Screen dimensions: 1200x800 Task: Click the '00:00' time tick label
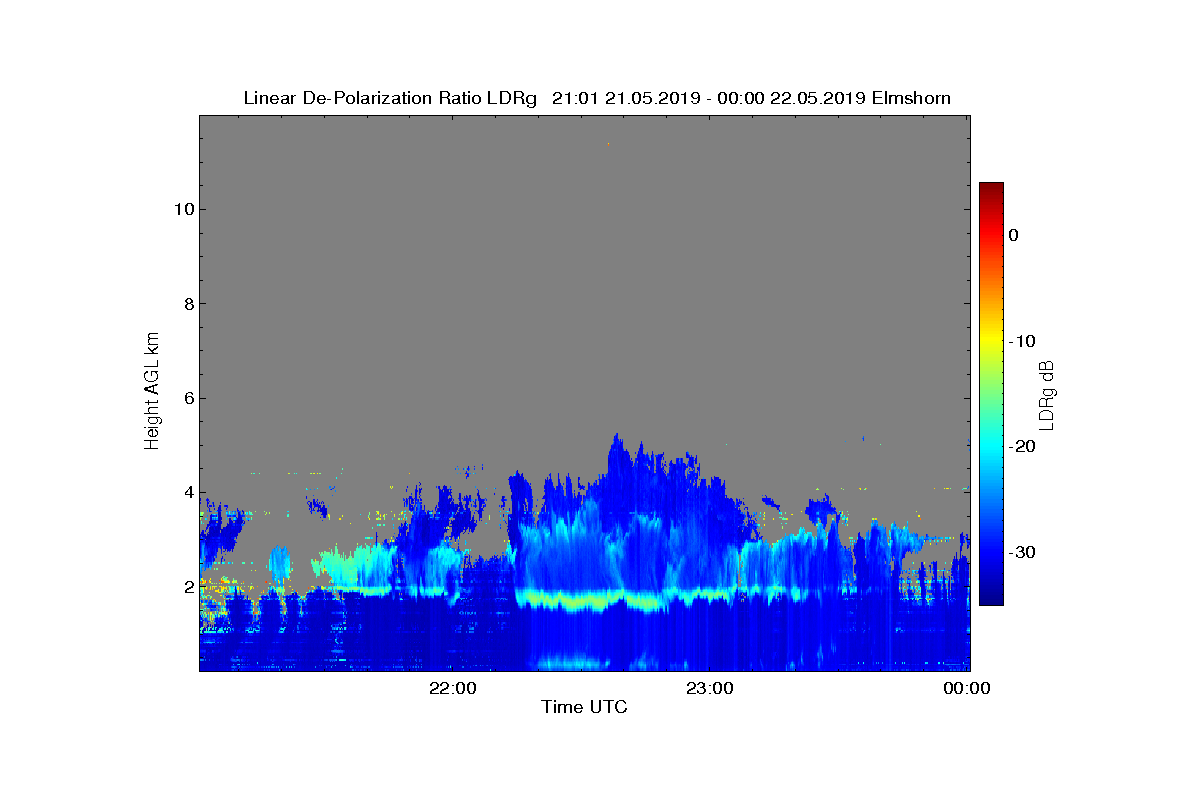pyautogui.click(x=968, y=688)
